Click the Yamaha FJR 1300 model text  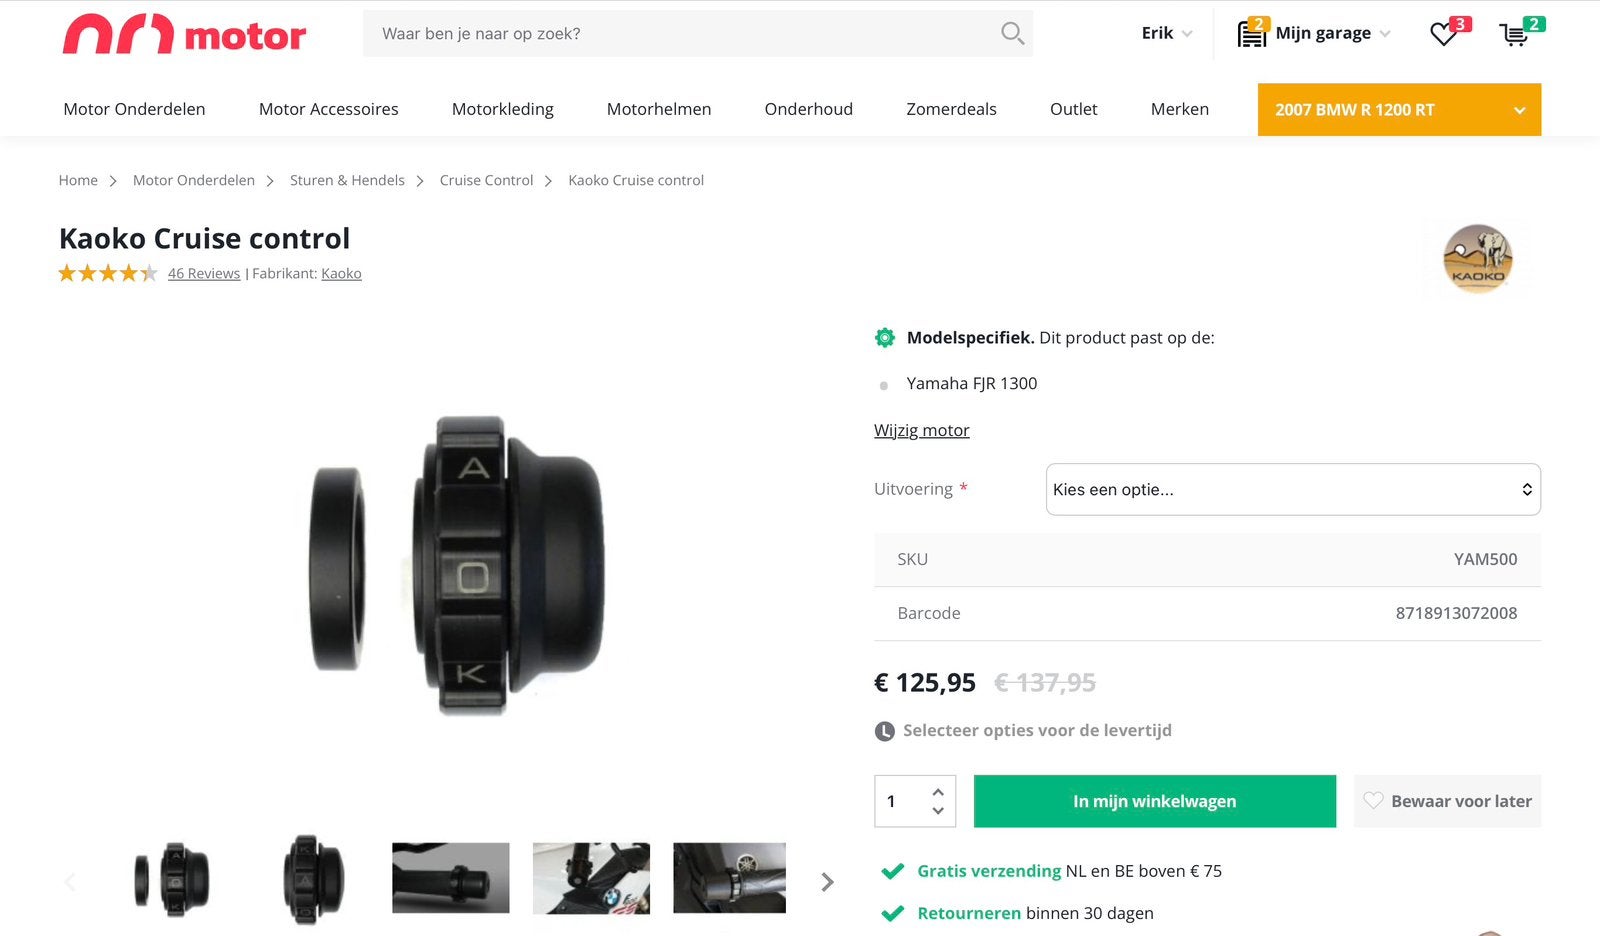tap(972, 383)
